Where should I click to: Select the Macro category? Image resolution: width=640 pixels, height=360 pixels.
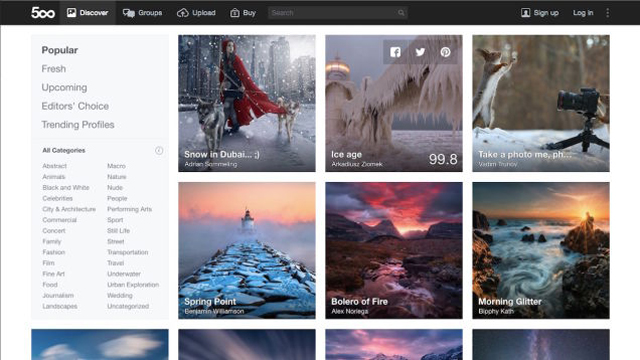(116, 166)
